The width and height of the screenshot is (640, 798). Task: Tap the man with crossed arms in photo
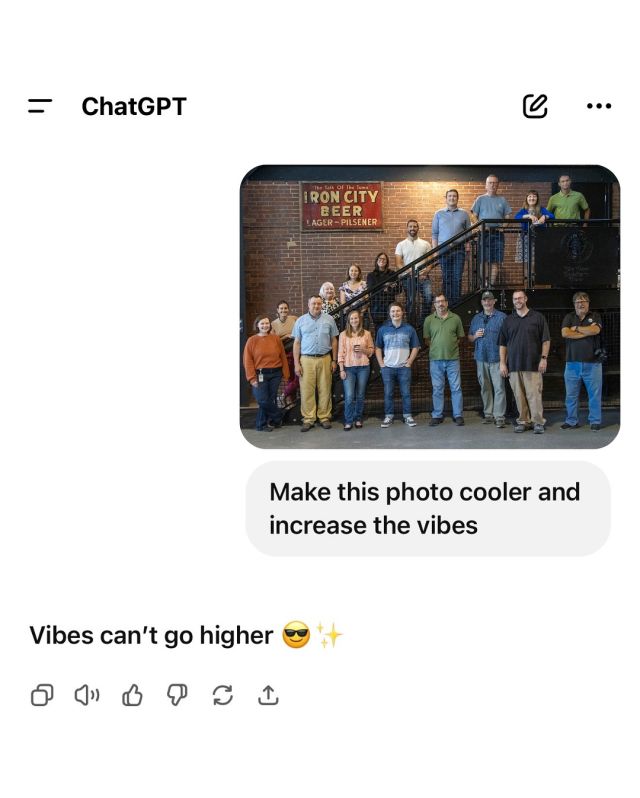pos(582,360)
